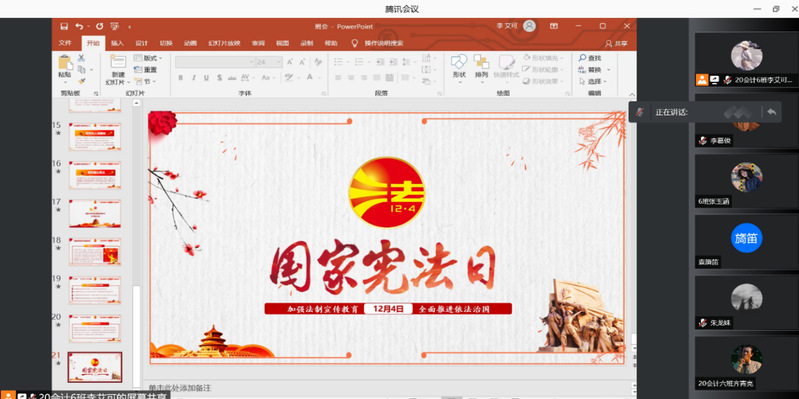The height and width of the screenshot is (399, 799).
Task: Toggle bold formatting with the B button
Action: pos(180,78)
